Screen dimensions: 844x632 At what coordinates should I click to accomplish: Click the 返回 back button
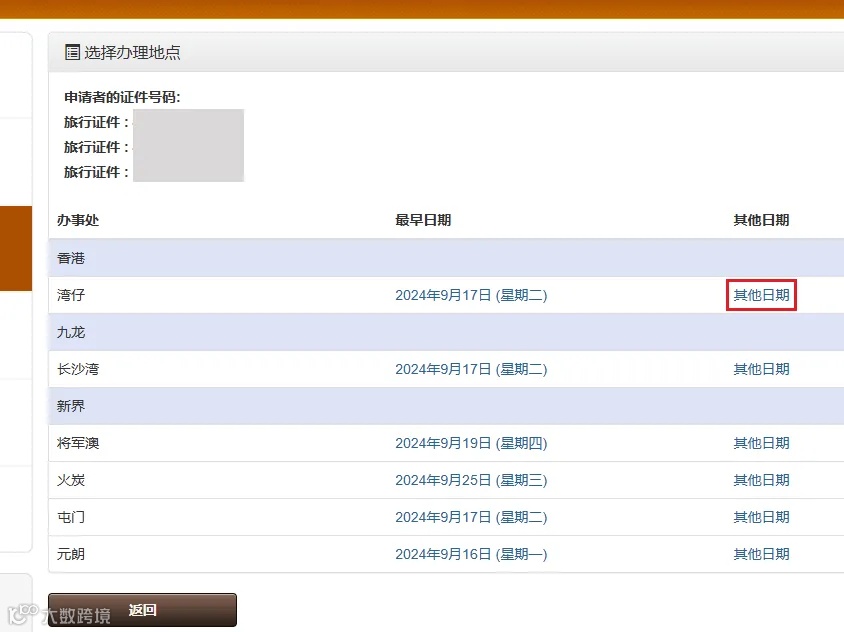click(x=142, y=610)
